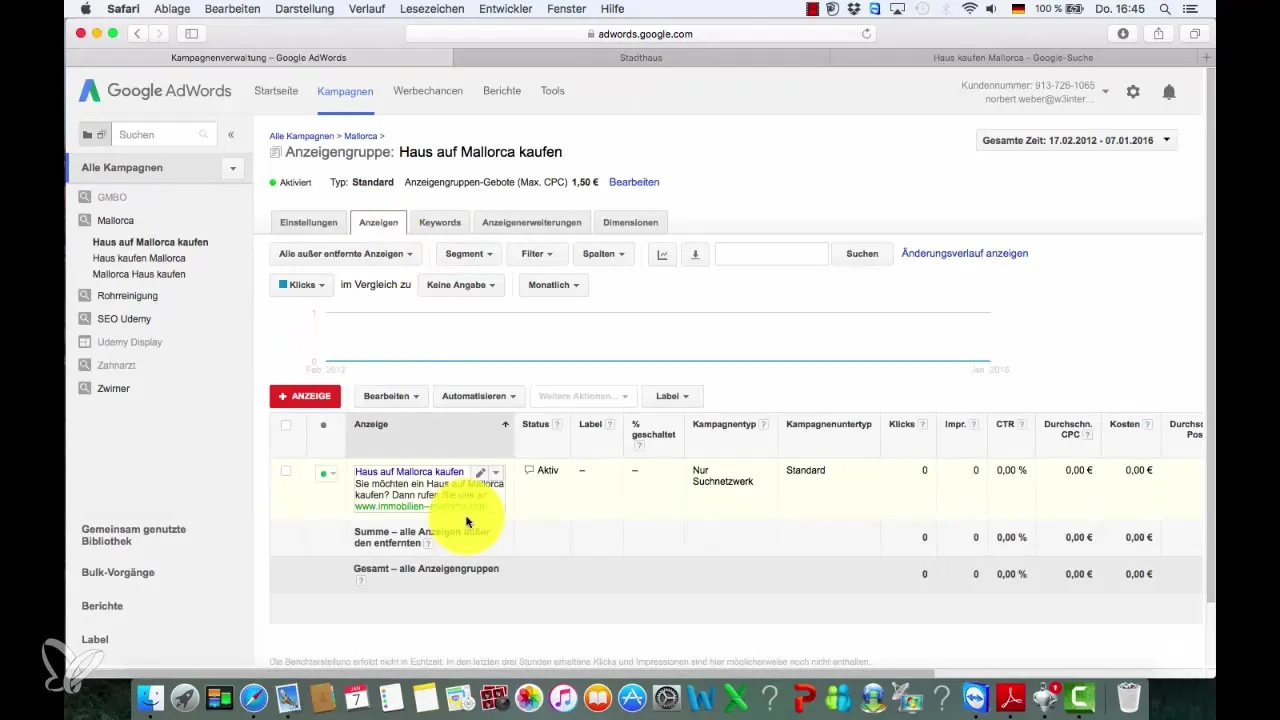Open the Spalten dropdown

pos(603,254)
